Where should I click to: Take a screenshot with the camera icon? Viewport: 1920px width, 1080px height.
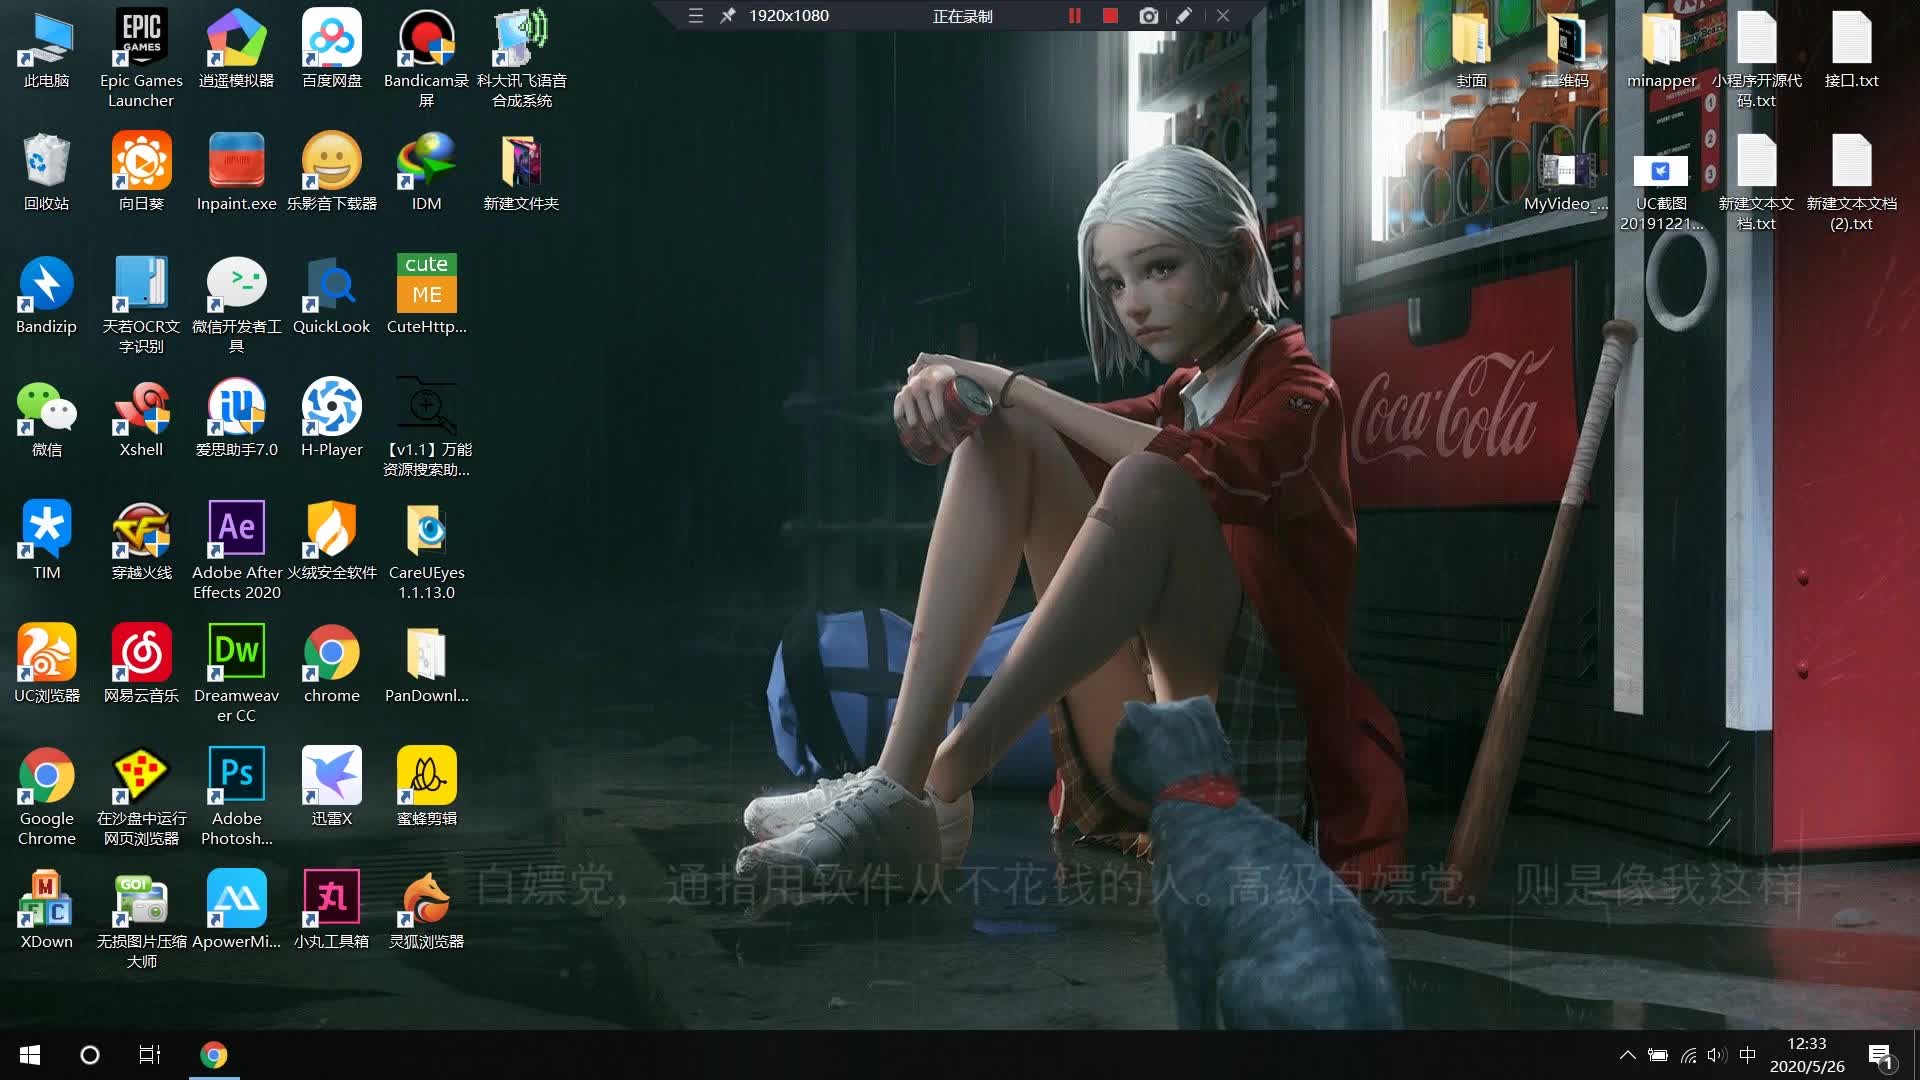1149,16
